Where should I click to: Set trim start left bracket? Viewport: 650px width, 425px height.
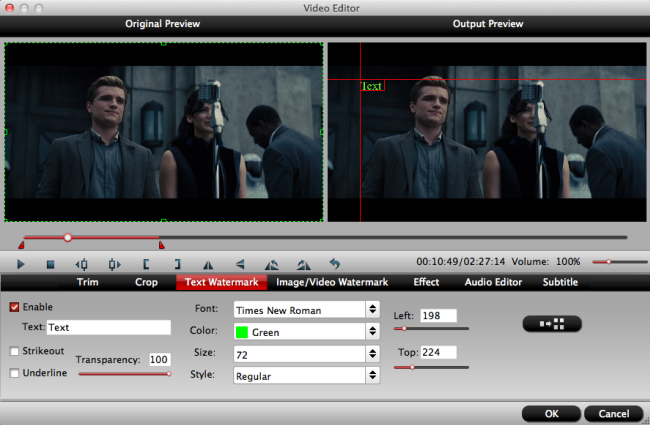(146, 264)
